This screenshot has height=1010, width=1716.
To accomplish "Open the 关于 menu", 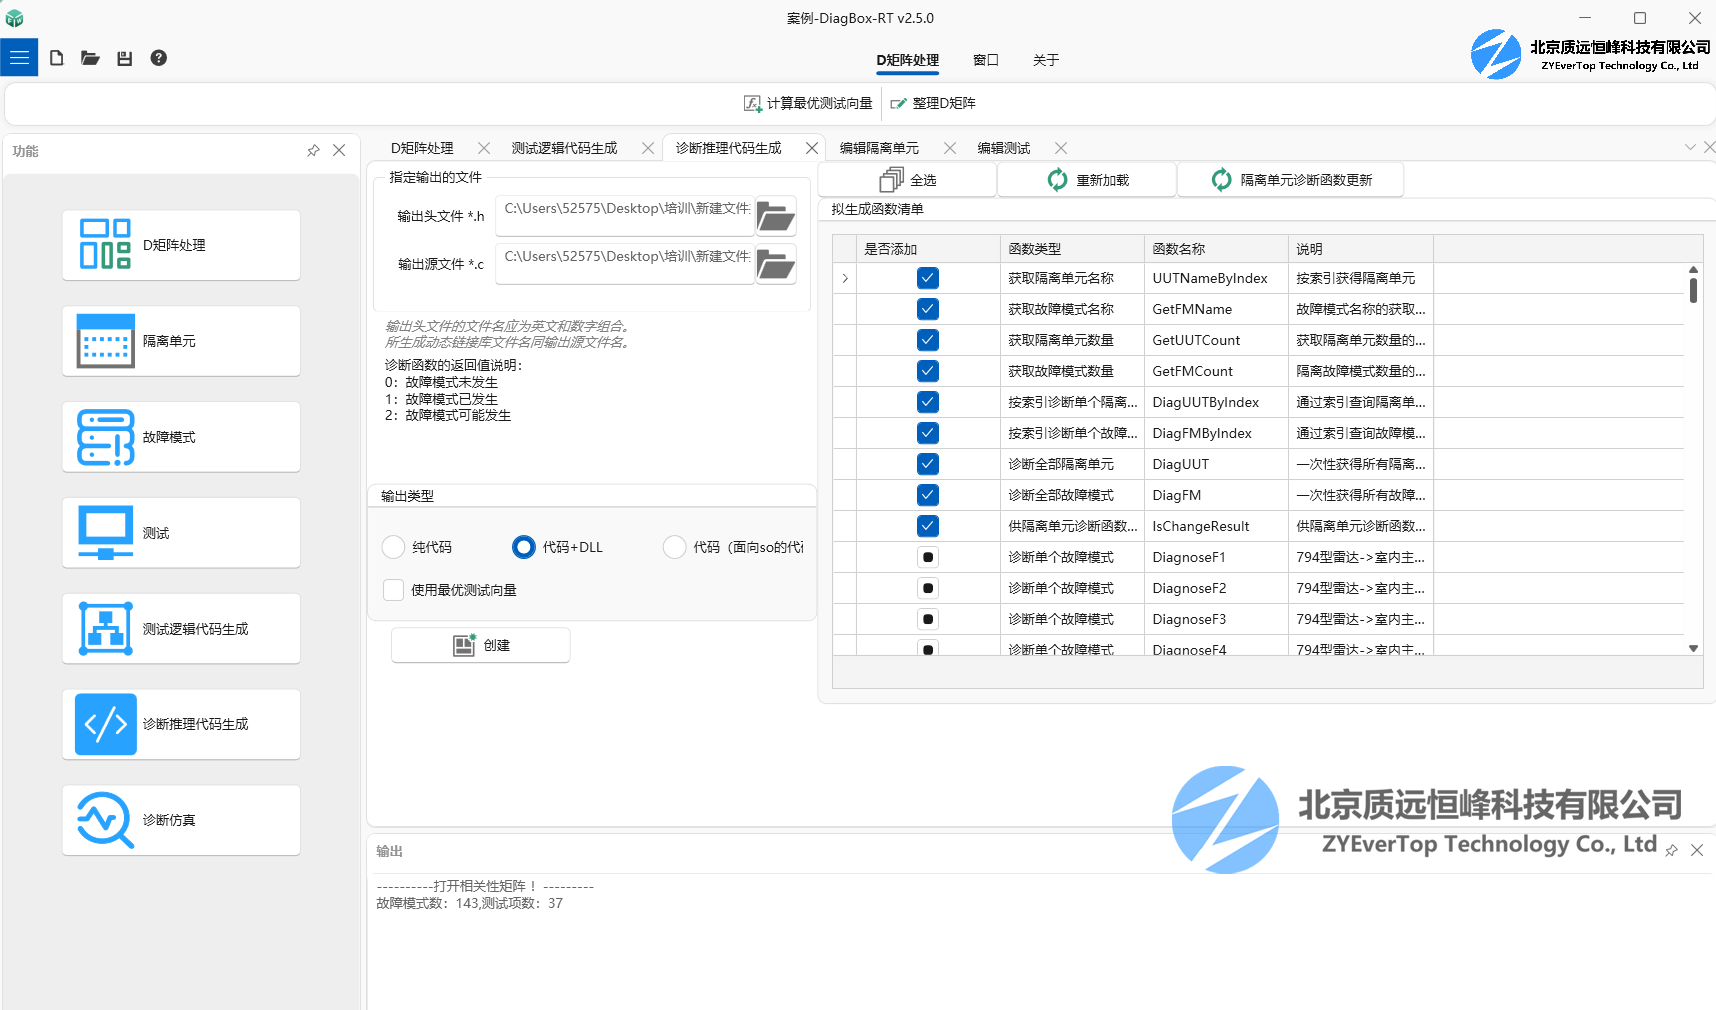I will pyautogui.click(x=1046, y=60).
